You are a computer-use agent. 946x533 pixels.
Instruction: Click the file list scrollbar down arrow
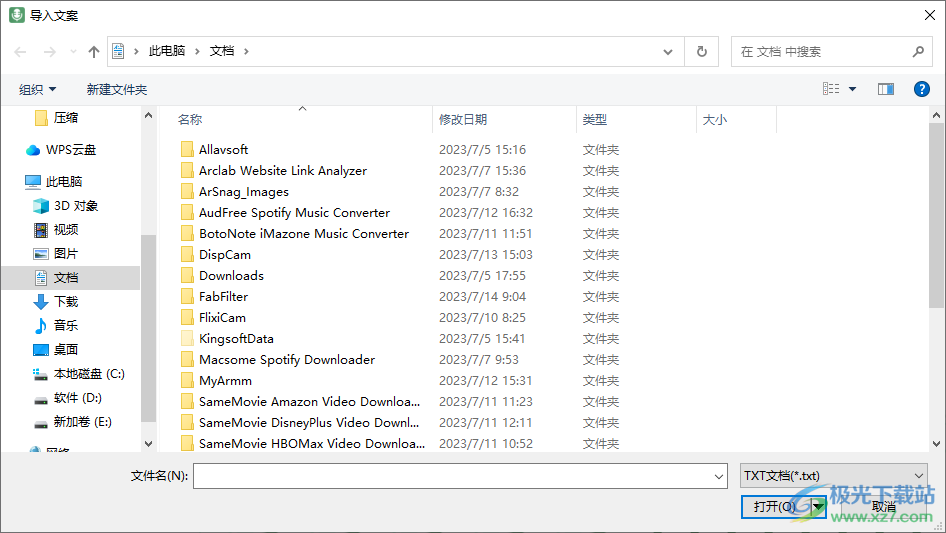pos(936,444)
